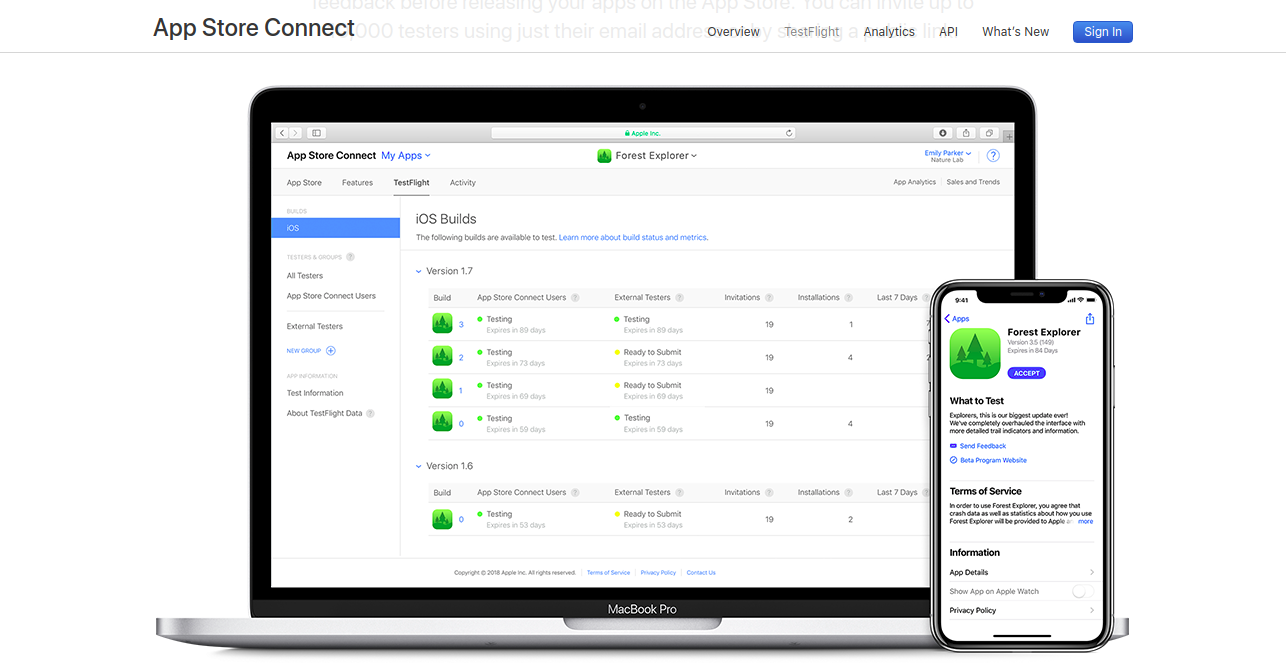Click the Safari forward arrow in MacBook browser
1286x672 pixels.
tap(295, 132)
